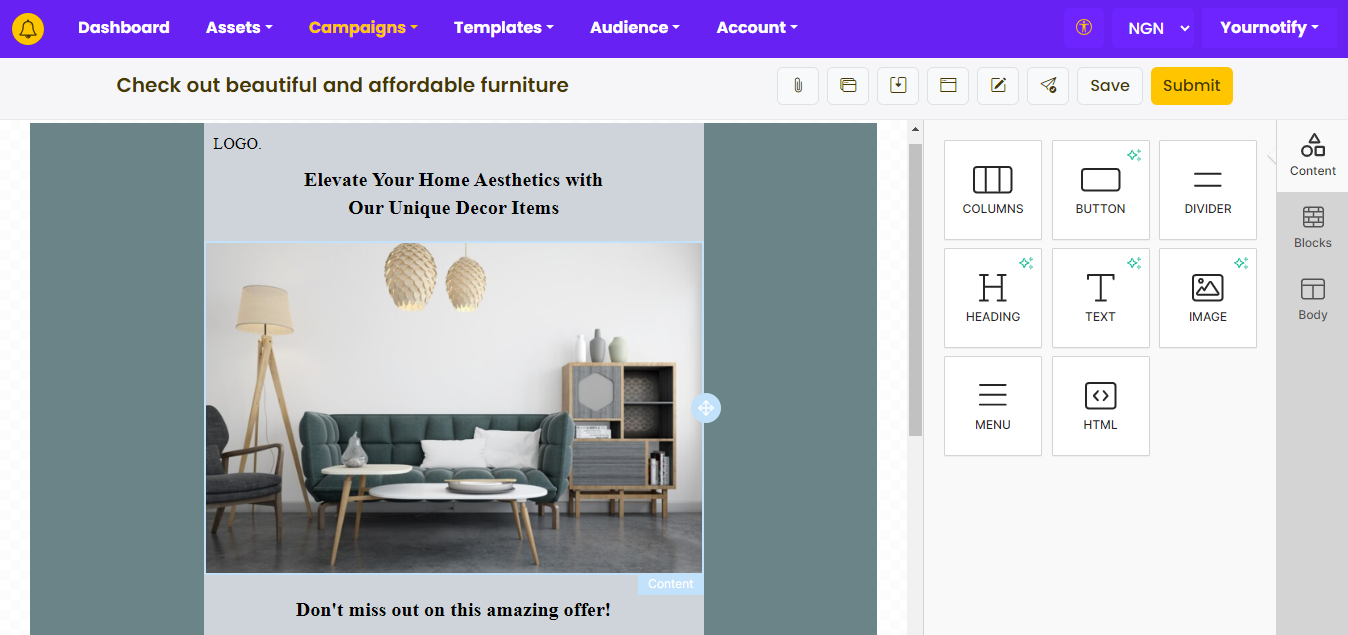Select the Heading content block

click(x=993, y=298)
